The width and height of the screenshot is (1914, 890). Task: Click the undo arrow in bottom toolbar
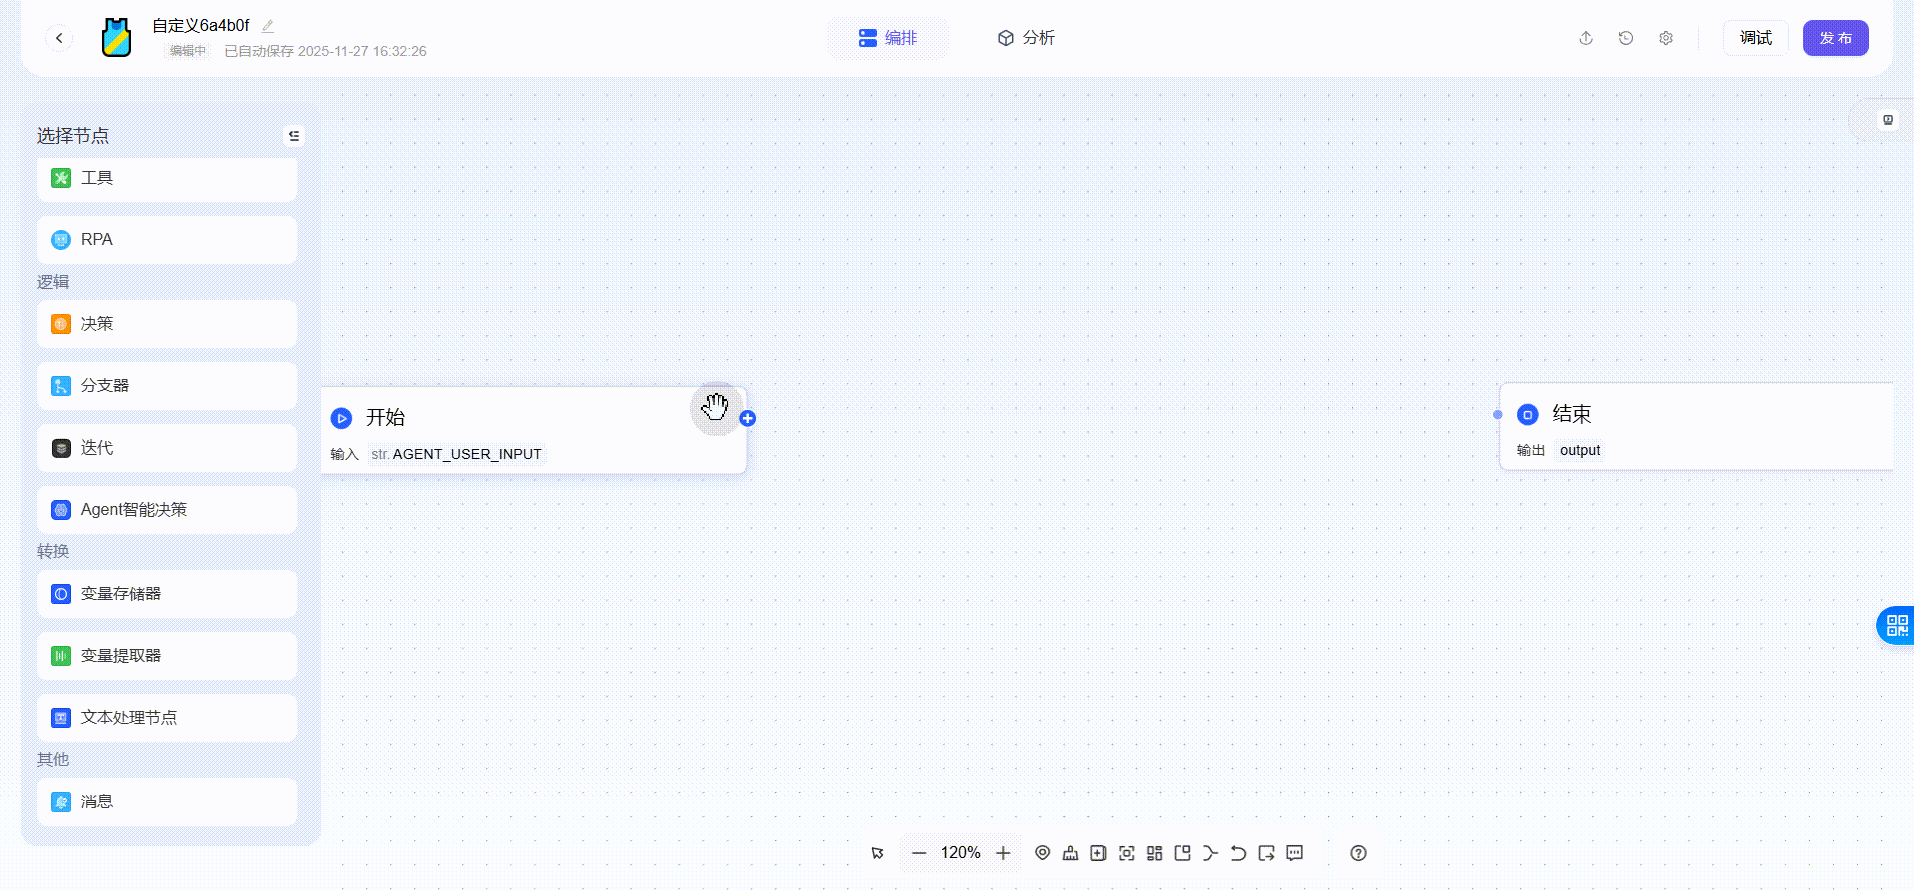click(1238, 853)
